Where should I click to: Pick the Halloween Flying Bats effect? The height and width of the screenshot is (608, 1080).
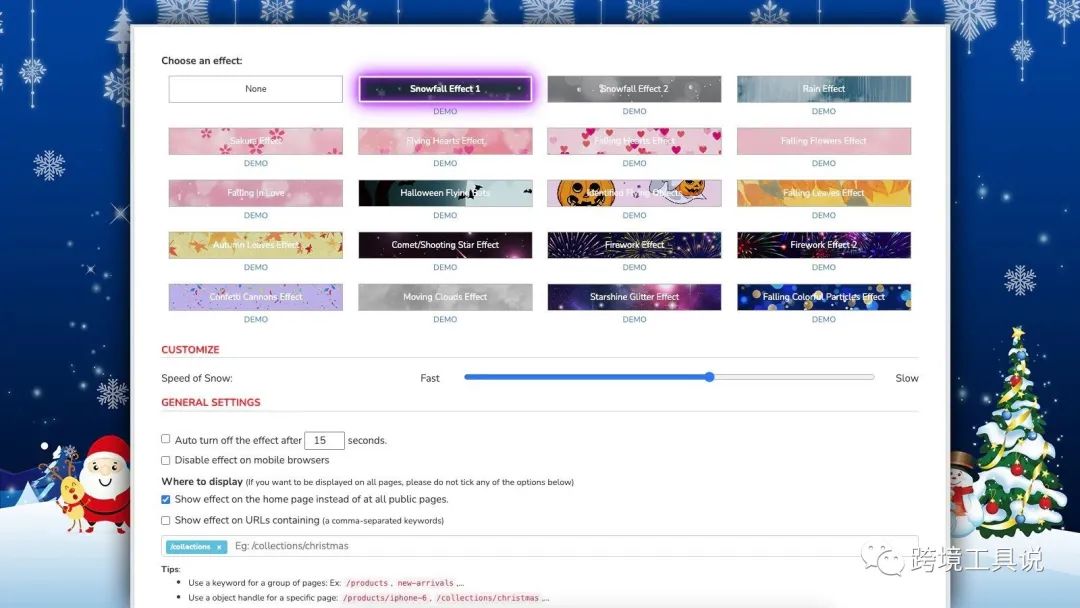pyautogui.click(x=444, y=192)
